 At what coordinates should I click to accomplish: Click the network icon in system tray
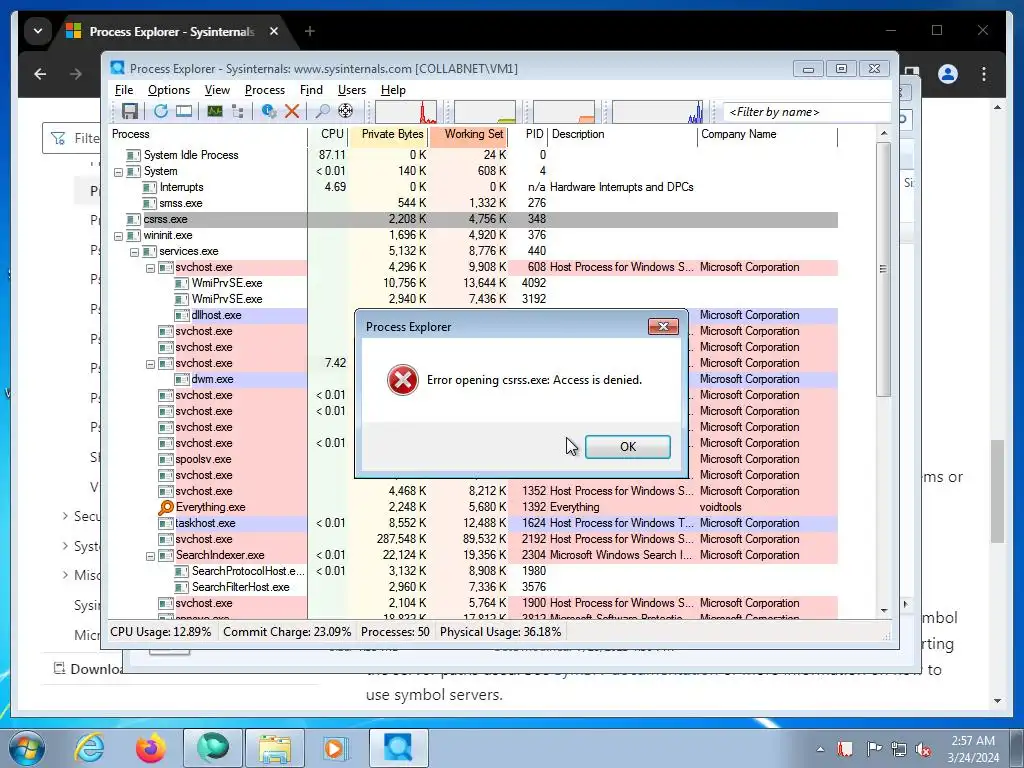[x=899, y=750]
